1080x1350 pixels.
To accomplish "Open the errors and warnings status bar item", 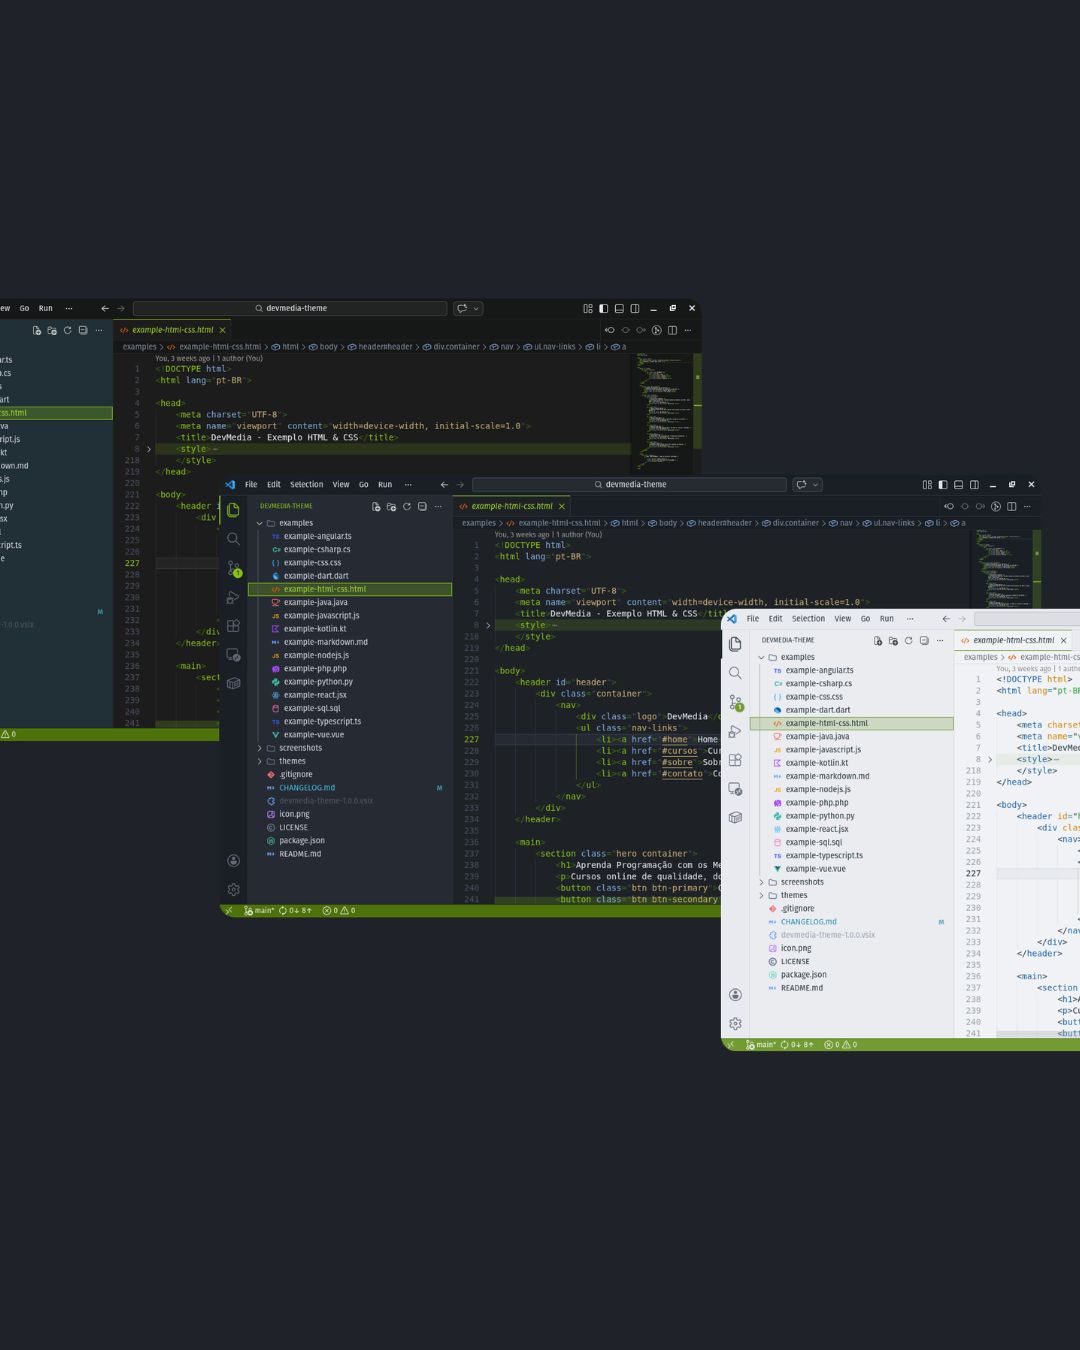I will click(338, 910).
